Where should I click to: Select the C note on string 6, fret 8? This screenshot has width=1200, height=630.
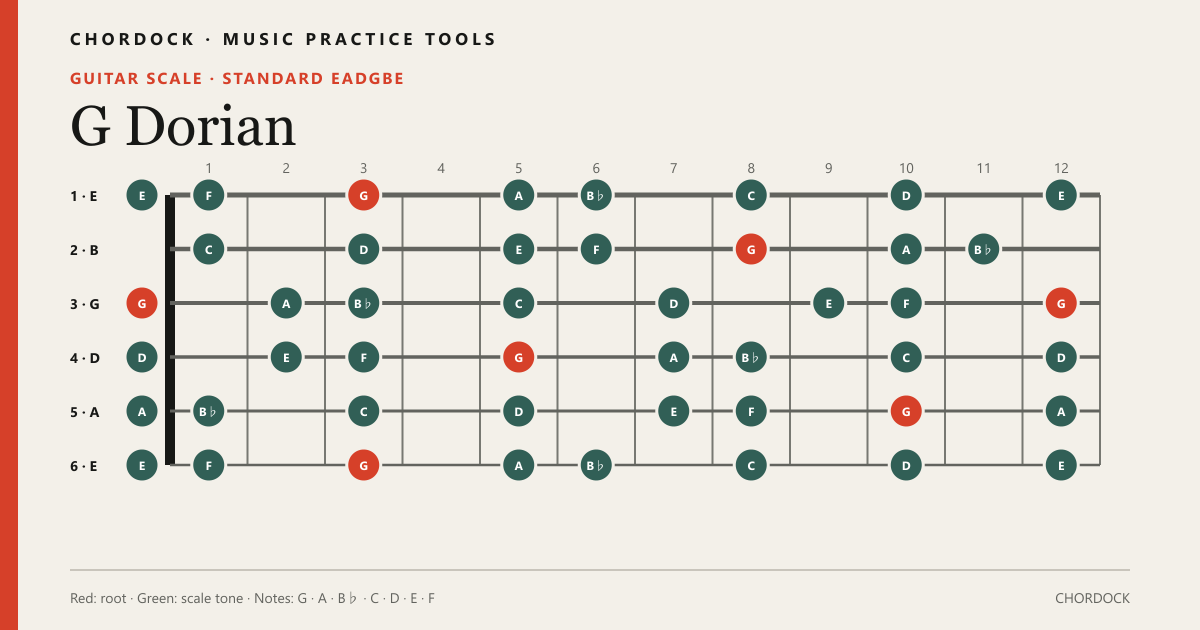tap(751, 465)
